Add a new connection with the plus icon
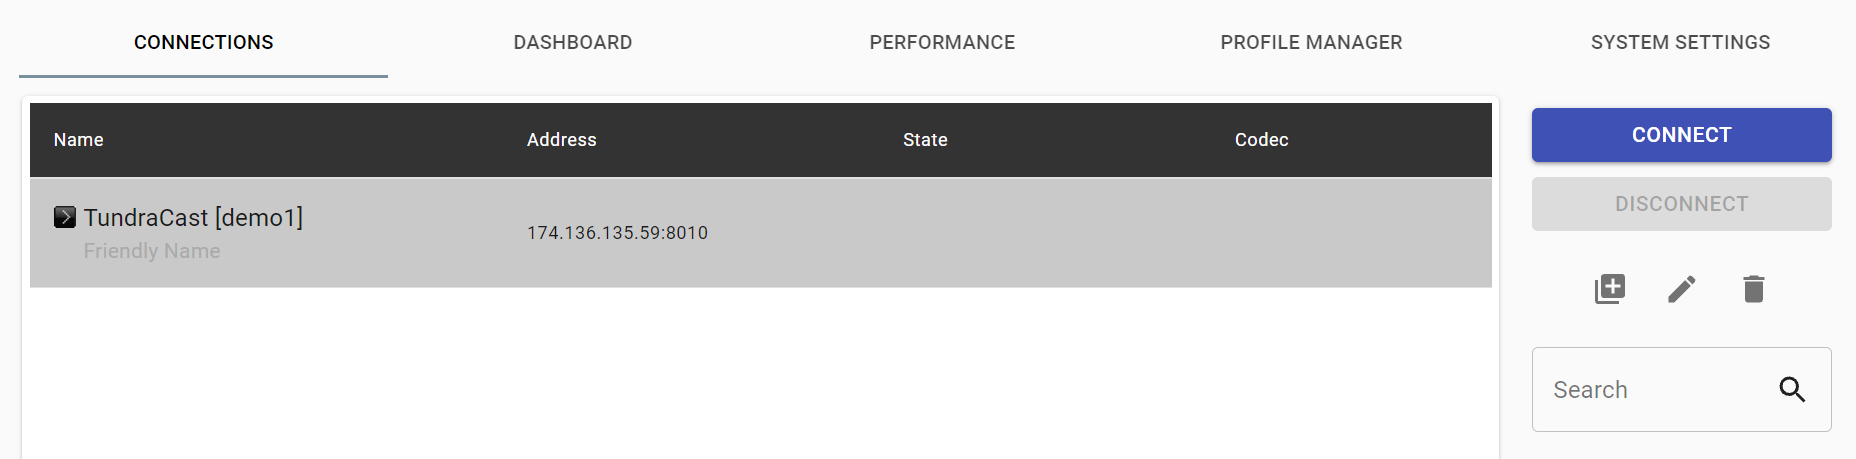The height and width of the screenshot is (459, 1856). click(x=1610, y=289)
